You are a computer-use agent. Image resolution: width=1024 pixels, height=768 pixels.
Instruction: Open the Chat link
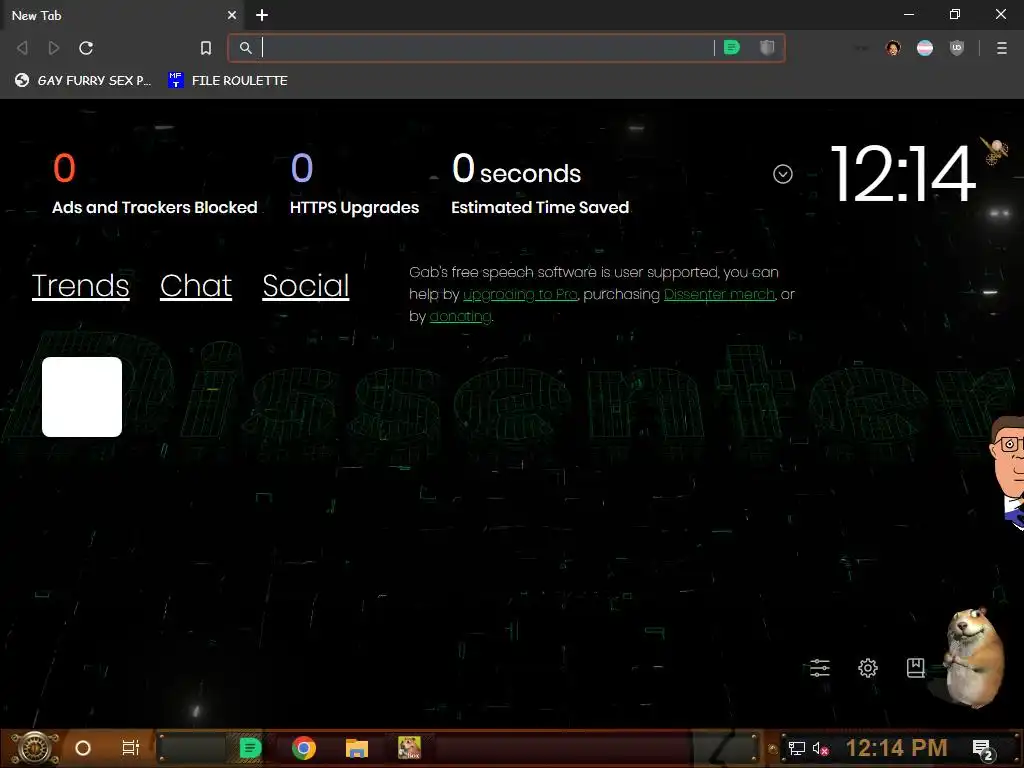coord(196,285)
